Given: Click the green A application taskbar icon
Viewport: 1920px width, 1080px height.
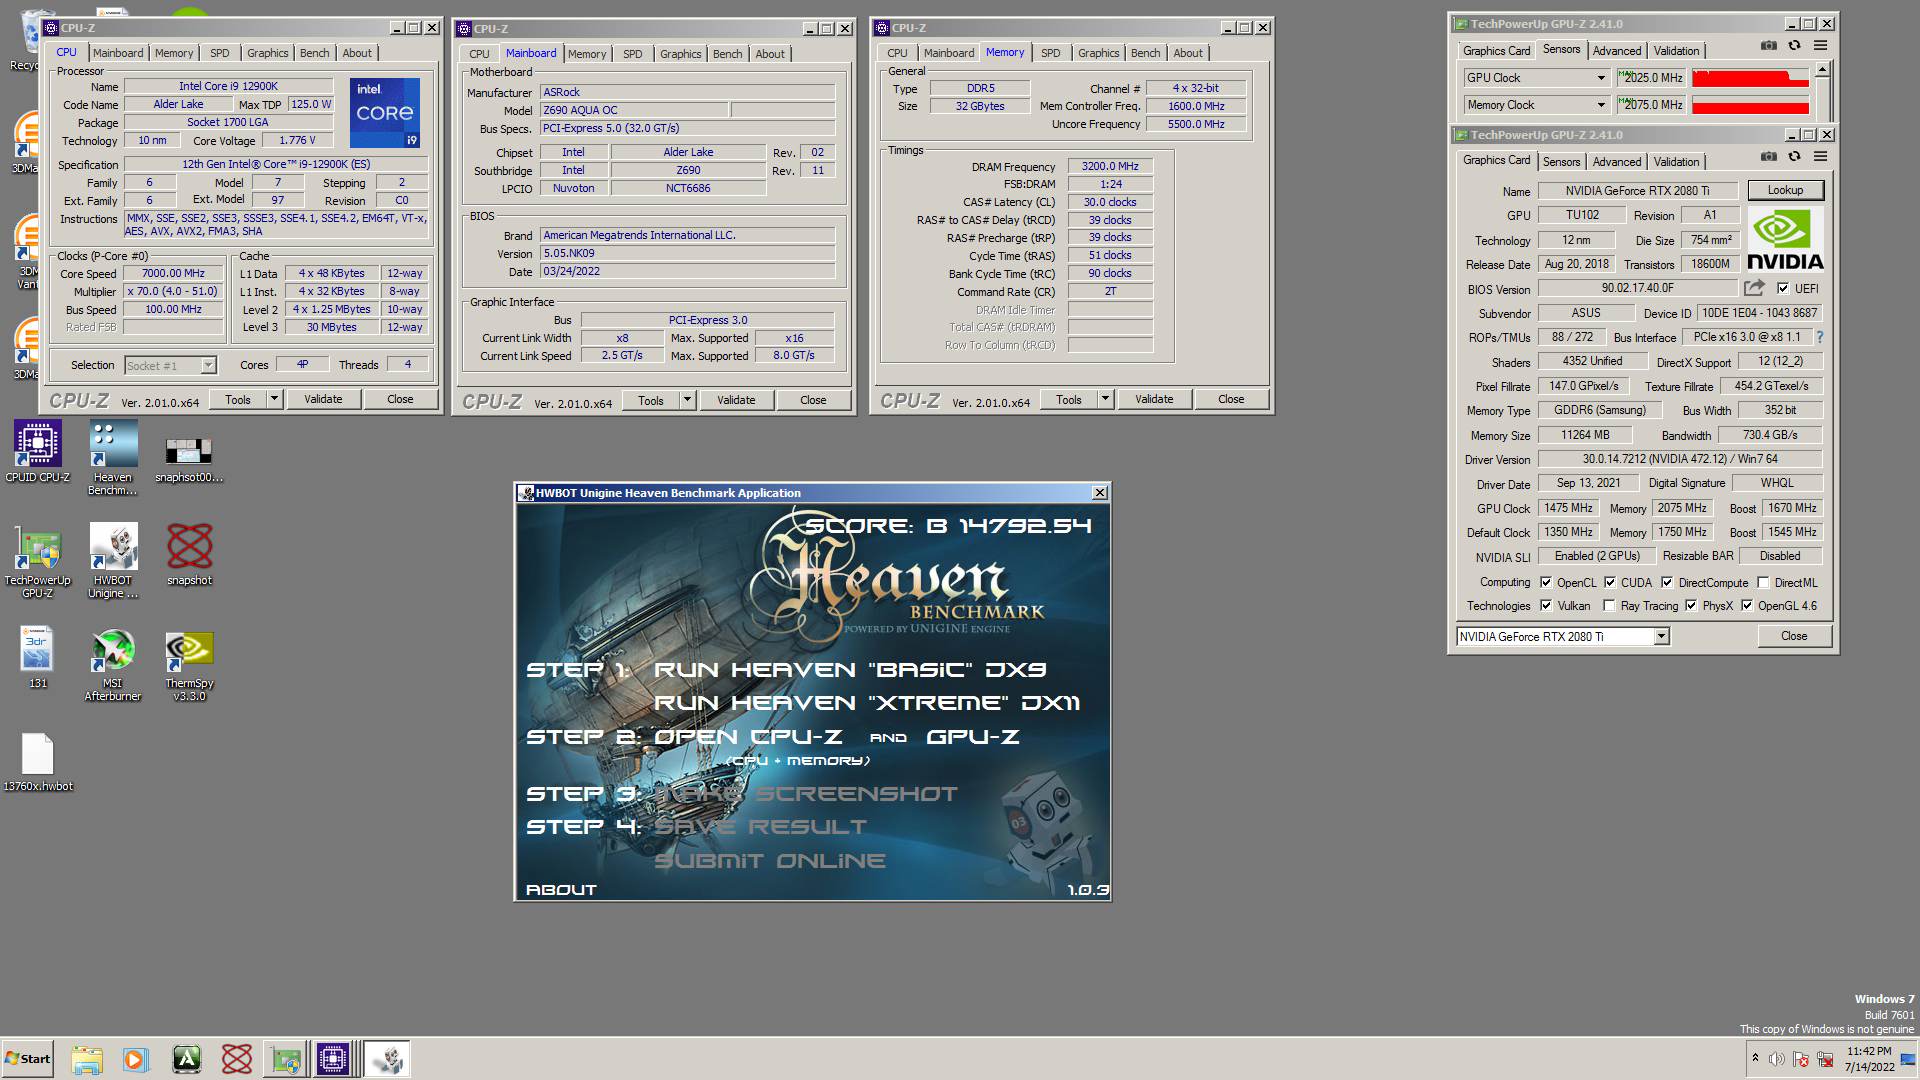Looking at the screenshot, I should 187,1059.
